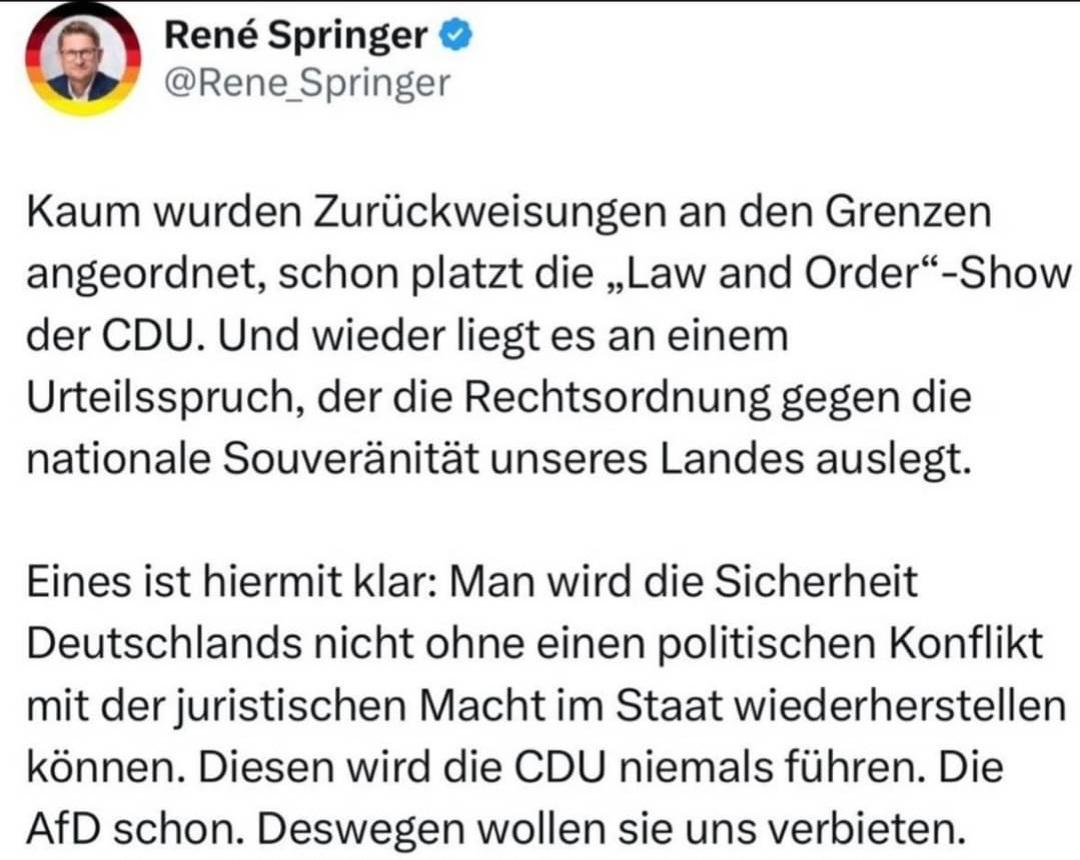Click the word "angeordnet" in second line
Image resolution: width=1080 pixels, height=860 pixels.
(x=147, y=274)
